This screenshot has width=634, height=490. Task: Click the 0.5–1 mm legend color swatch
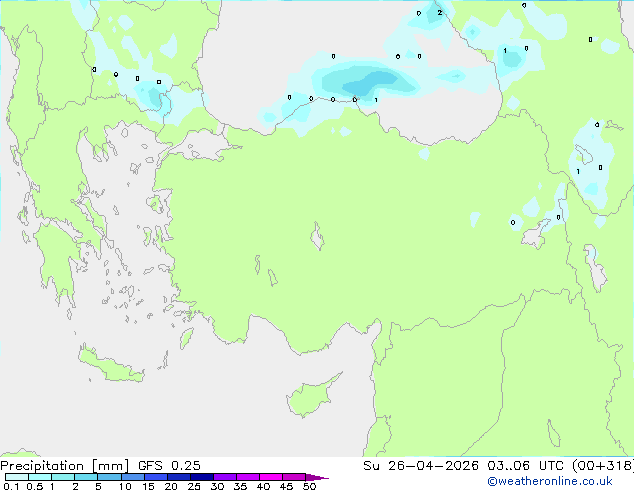point(40,477)
